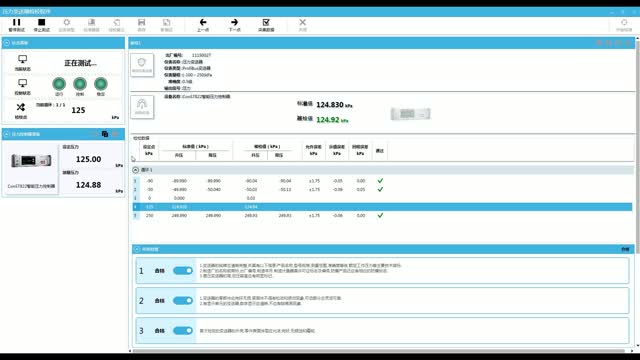Collapse the status panel header chevron

click(x=7, y=43)
